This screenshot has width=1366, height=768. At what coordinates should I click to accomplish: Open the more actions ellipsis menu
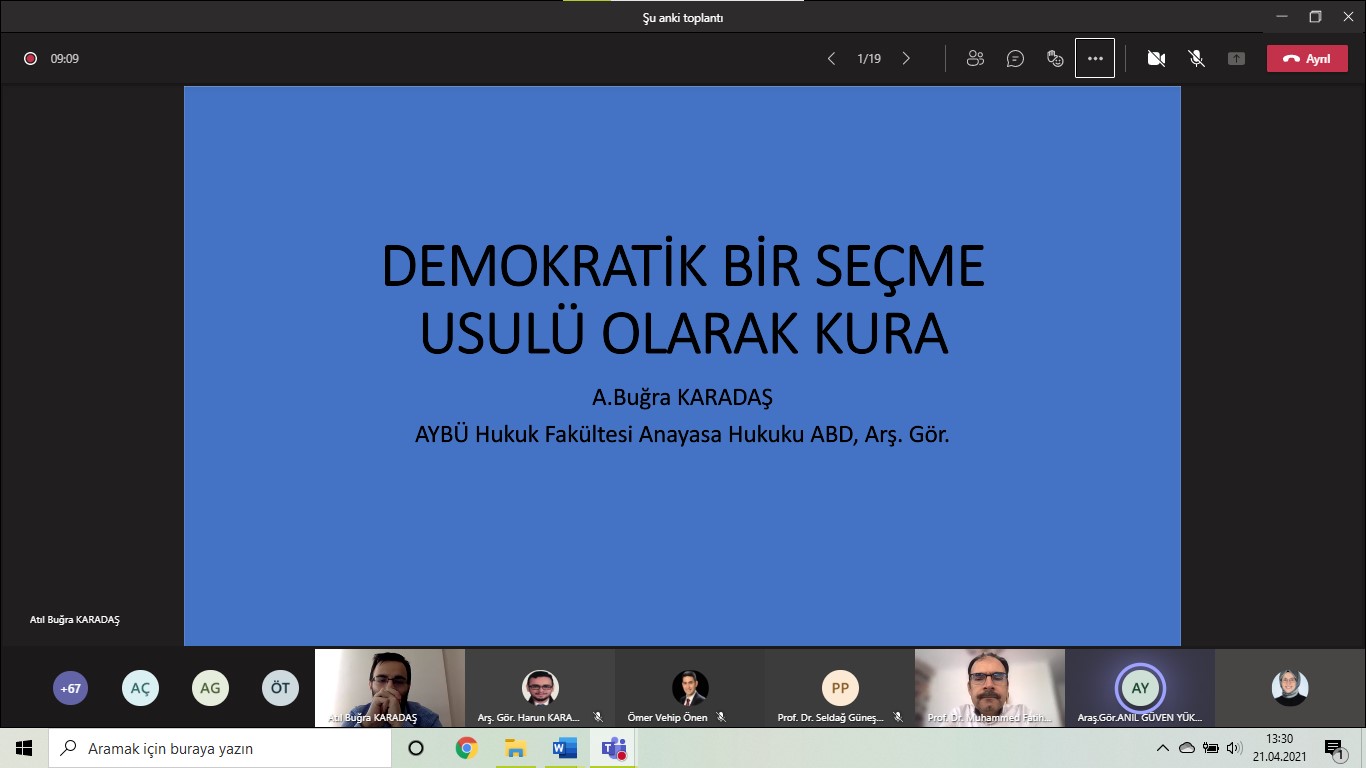1095,59
